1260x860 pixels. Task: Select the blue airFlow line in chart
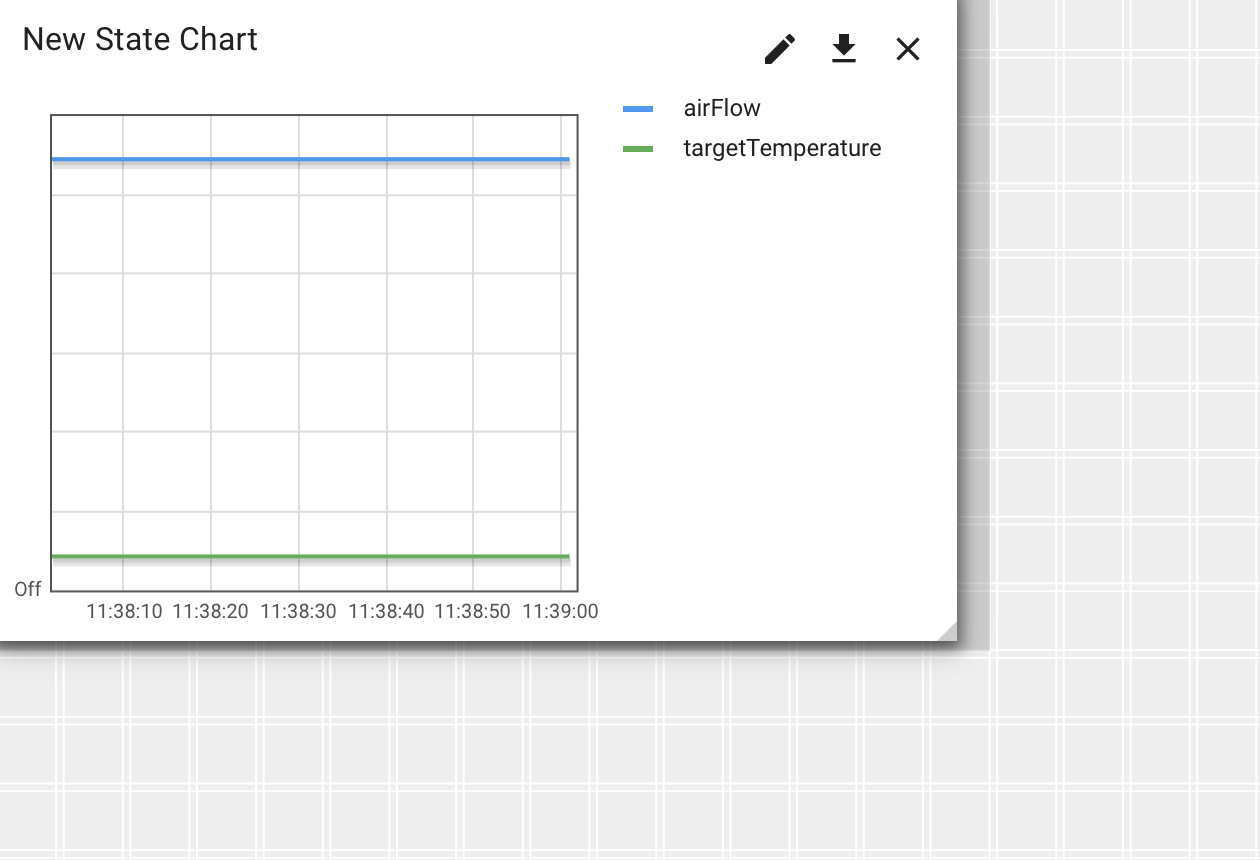[x=310, y=159]
